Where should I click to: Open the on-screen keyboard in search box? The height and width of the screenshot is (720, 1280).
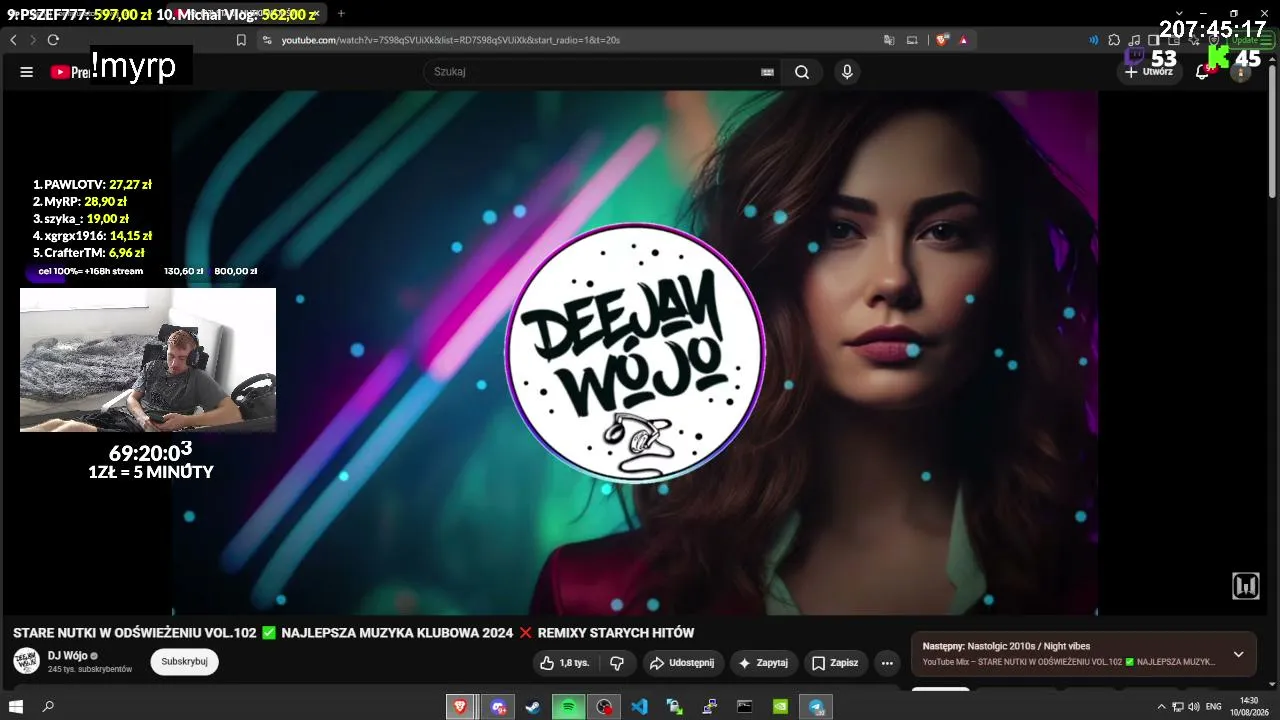point(767,72)
